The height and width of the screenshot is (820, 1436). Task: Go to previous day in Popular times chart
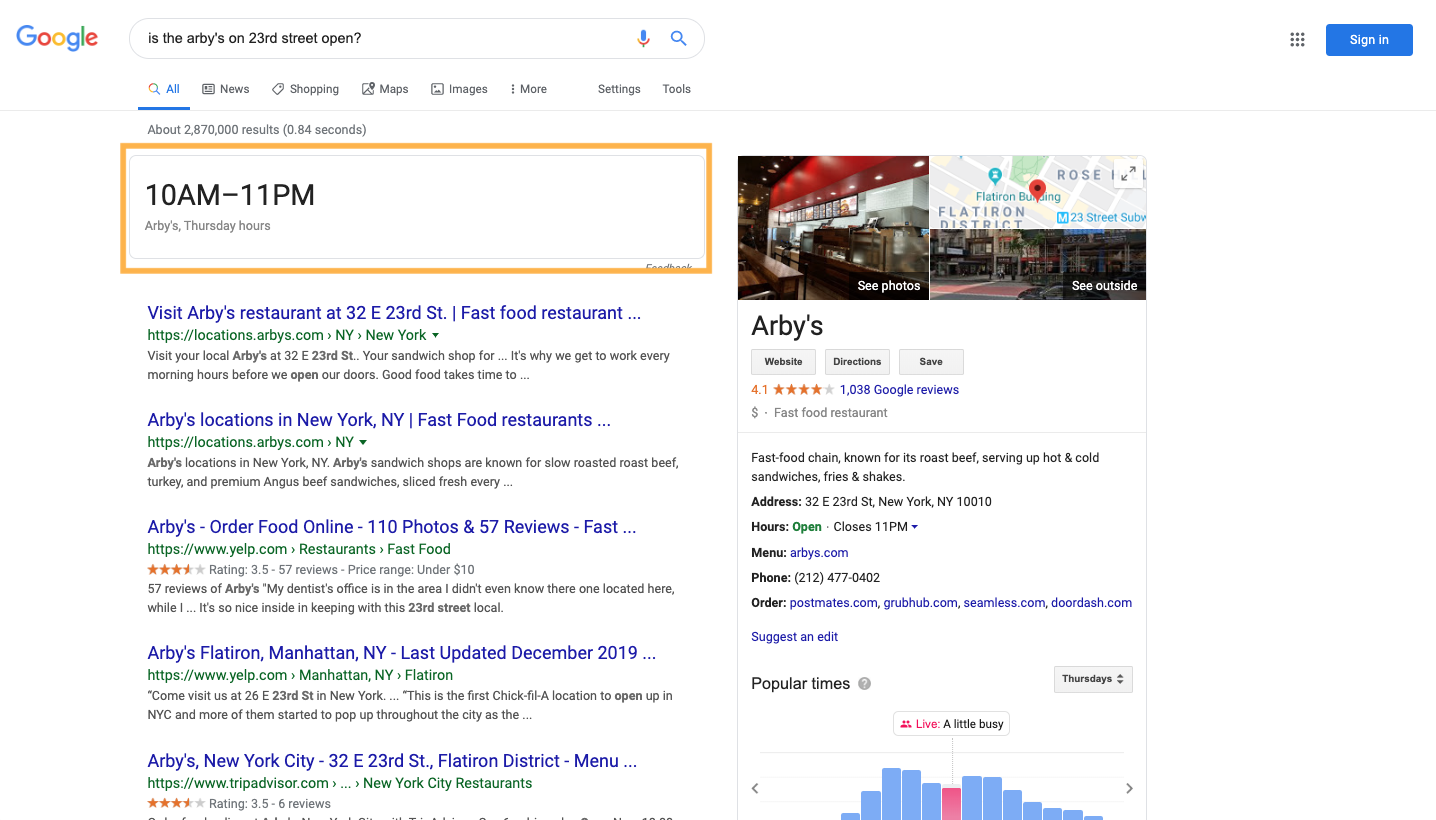point(756,788)
